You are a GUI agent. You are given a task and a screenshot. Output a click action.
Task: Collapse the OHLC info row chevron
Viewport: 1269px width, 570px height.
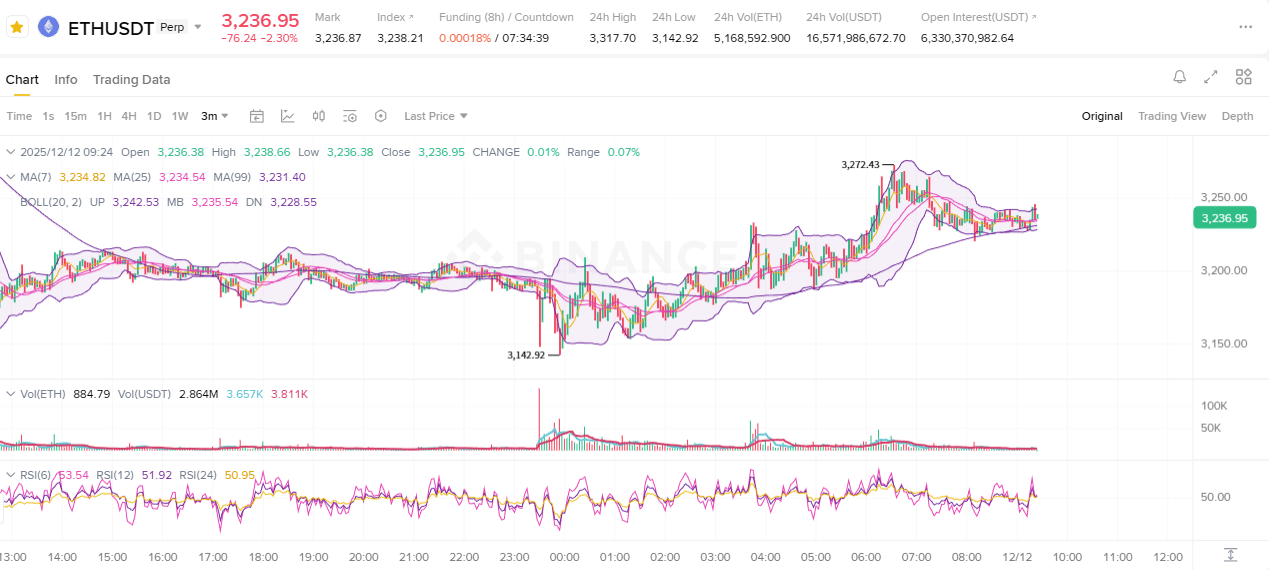pos(11,152)
